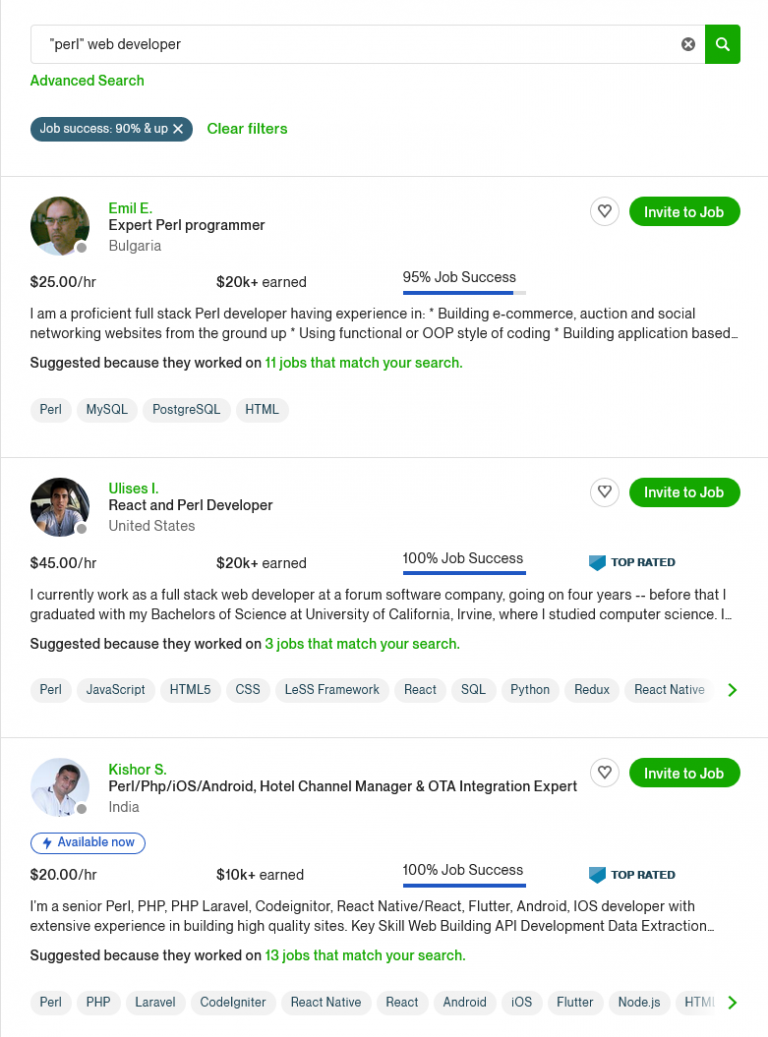Show more skill tags for Kishor S.
768x1037 pixels.
point(732,1002)
